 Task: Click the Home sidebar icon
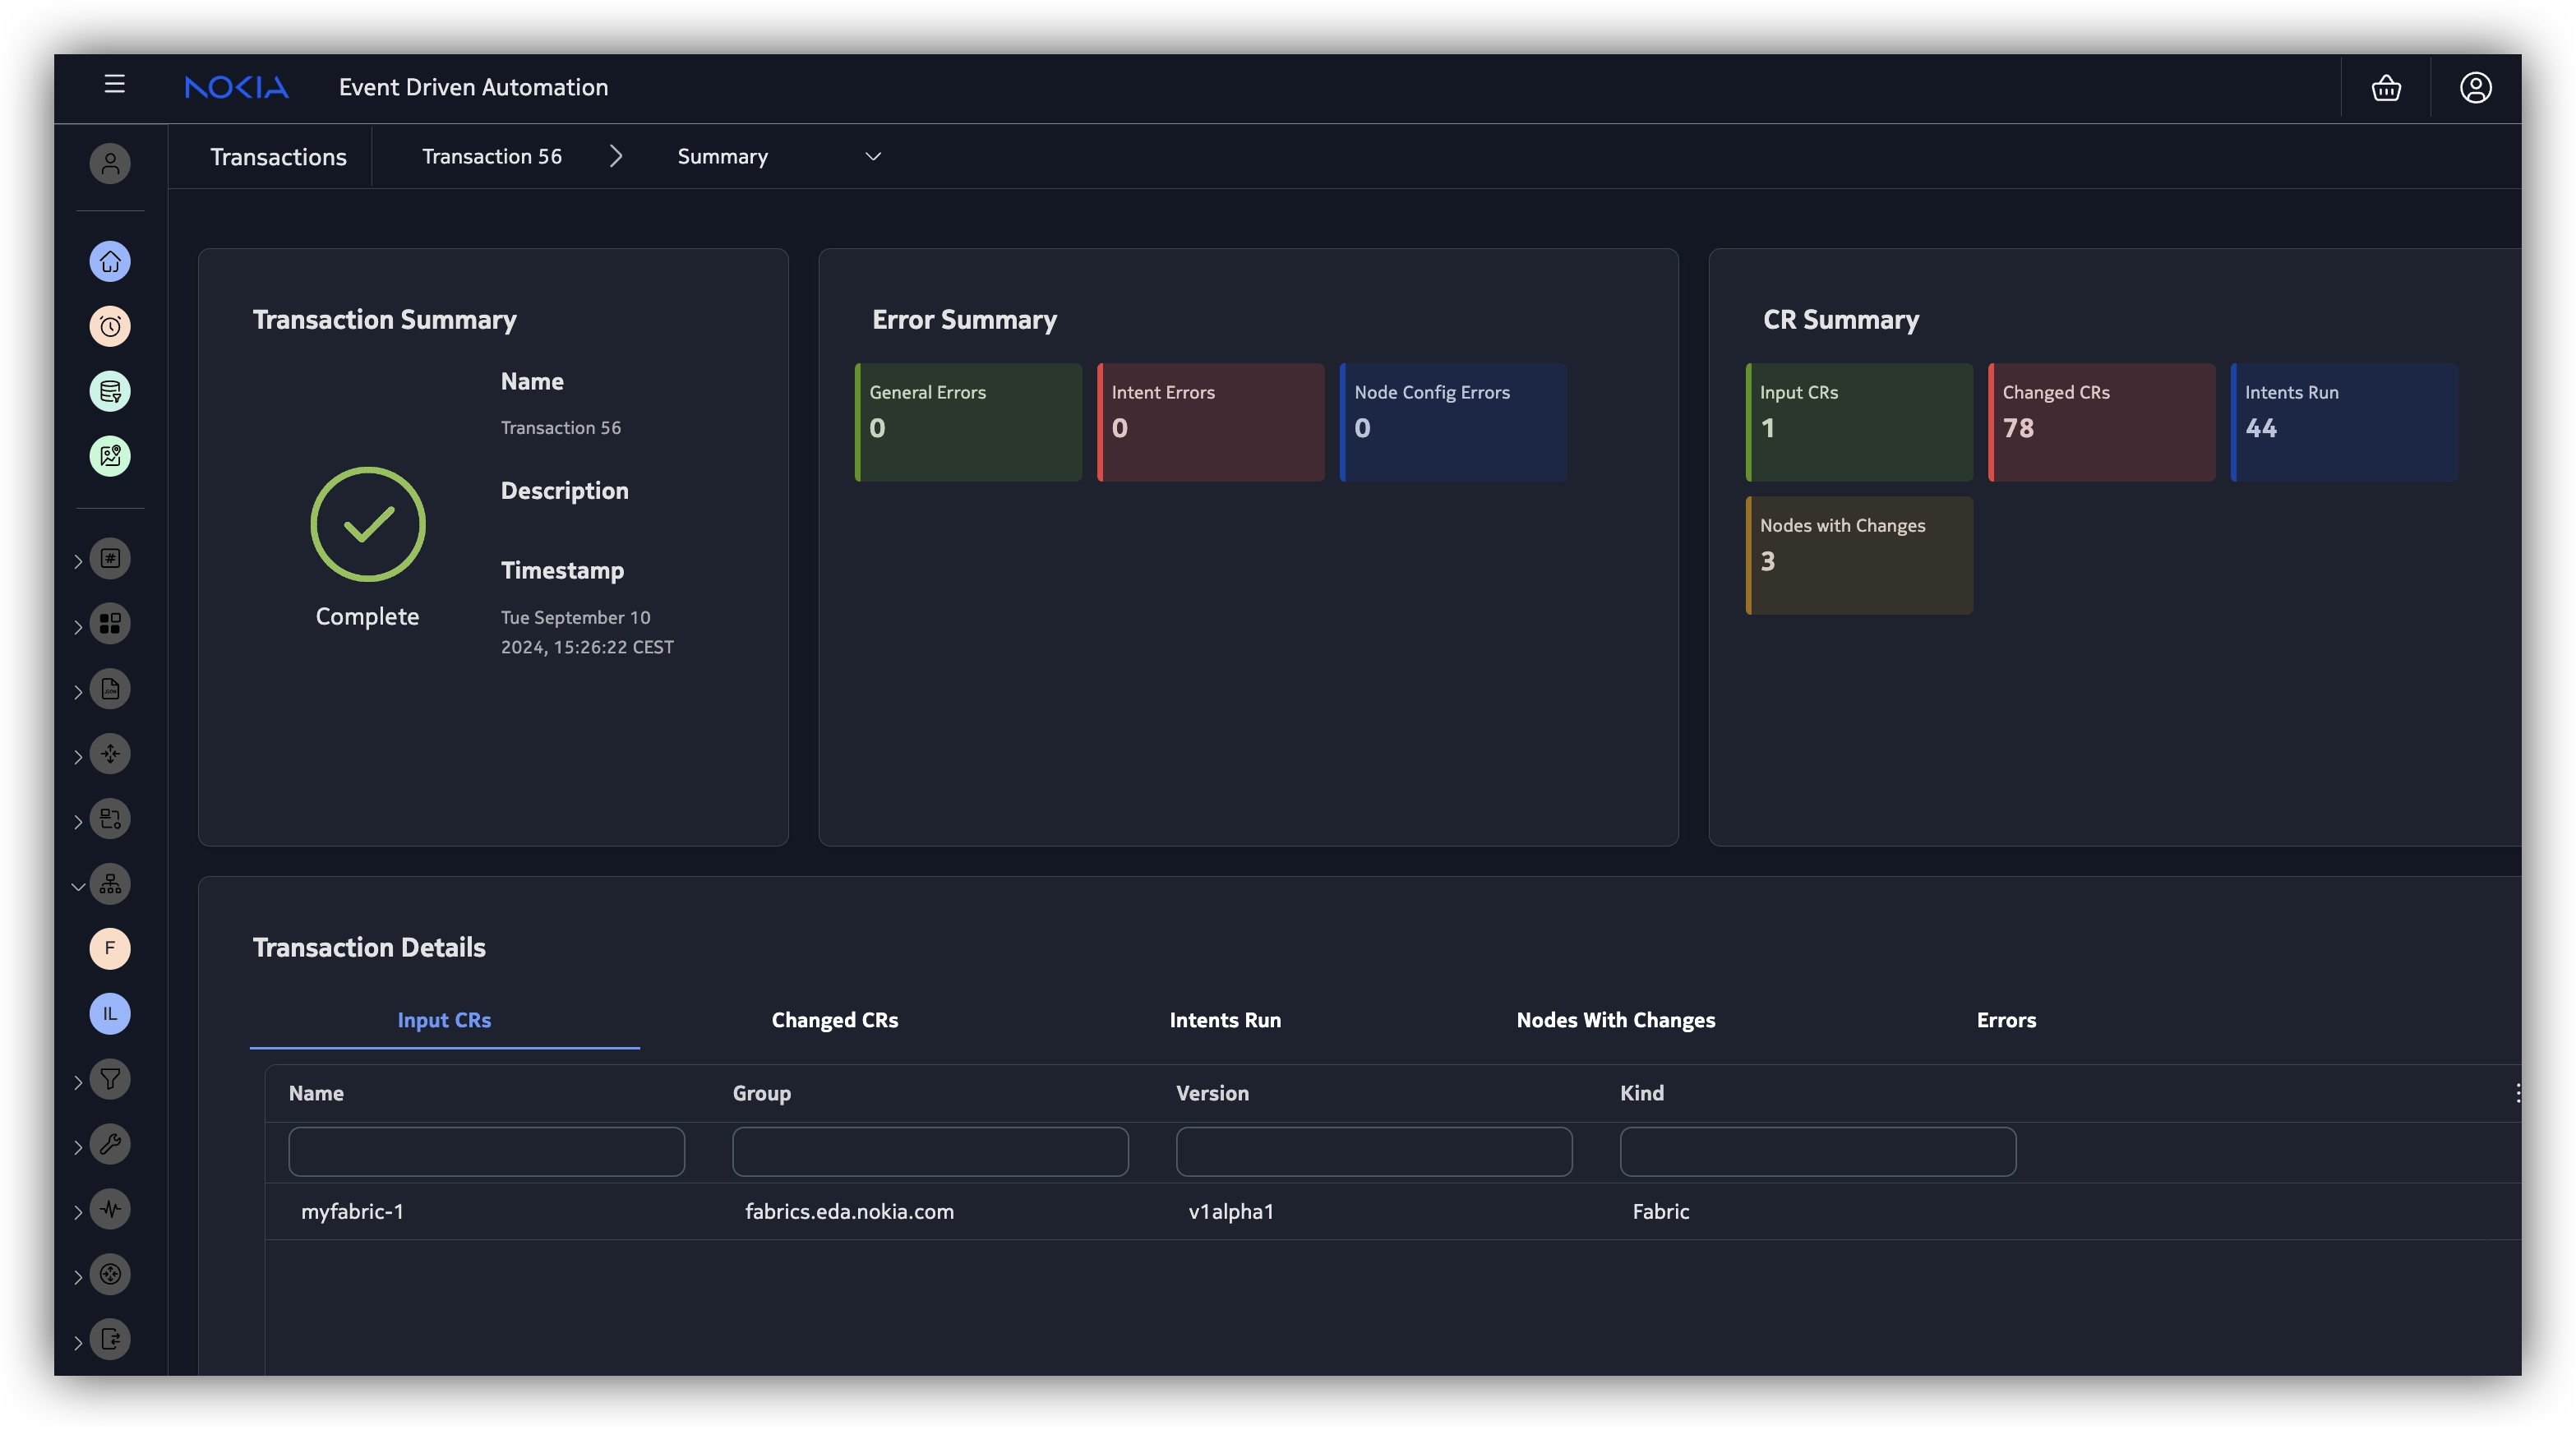tap(110, 262)
